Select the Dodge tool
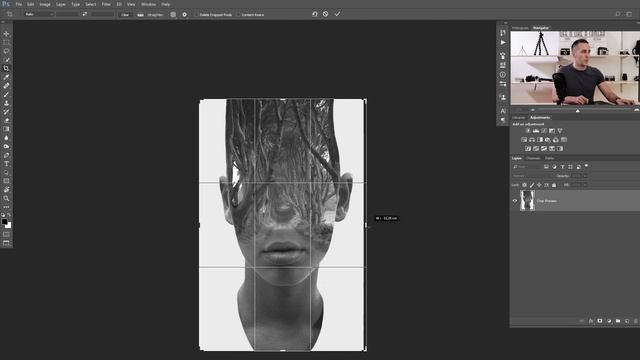The height and width of the screenshot is (360, 640). coord(6,146)
